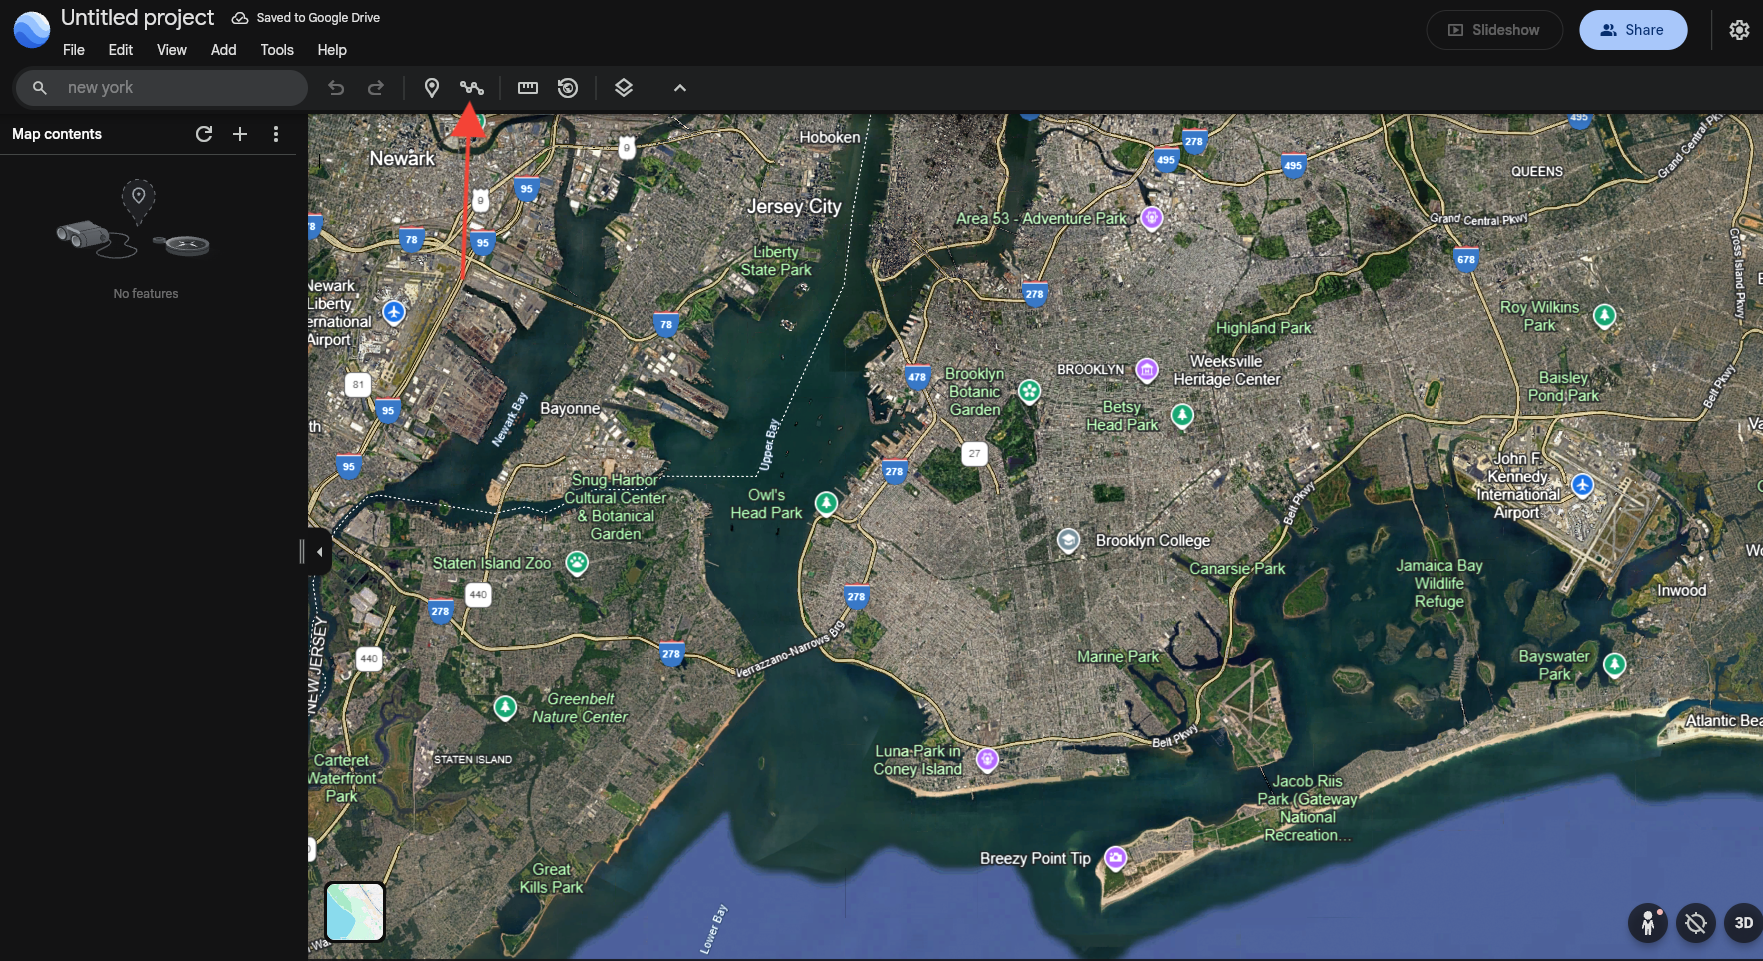This screenshot has width=1763, height=961.
Task: Click the minimap thumbnail on the map
Action: click(x=355, y=912)
